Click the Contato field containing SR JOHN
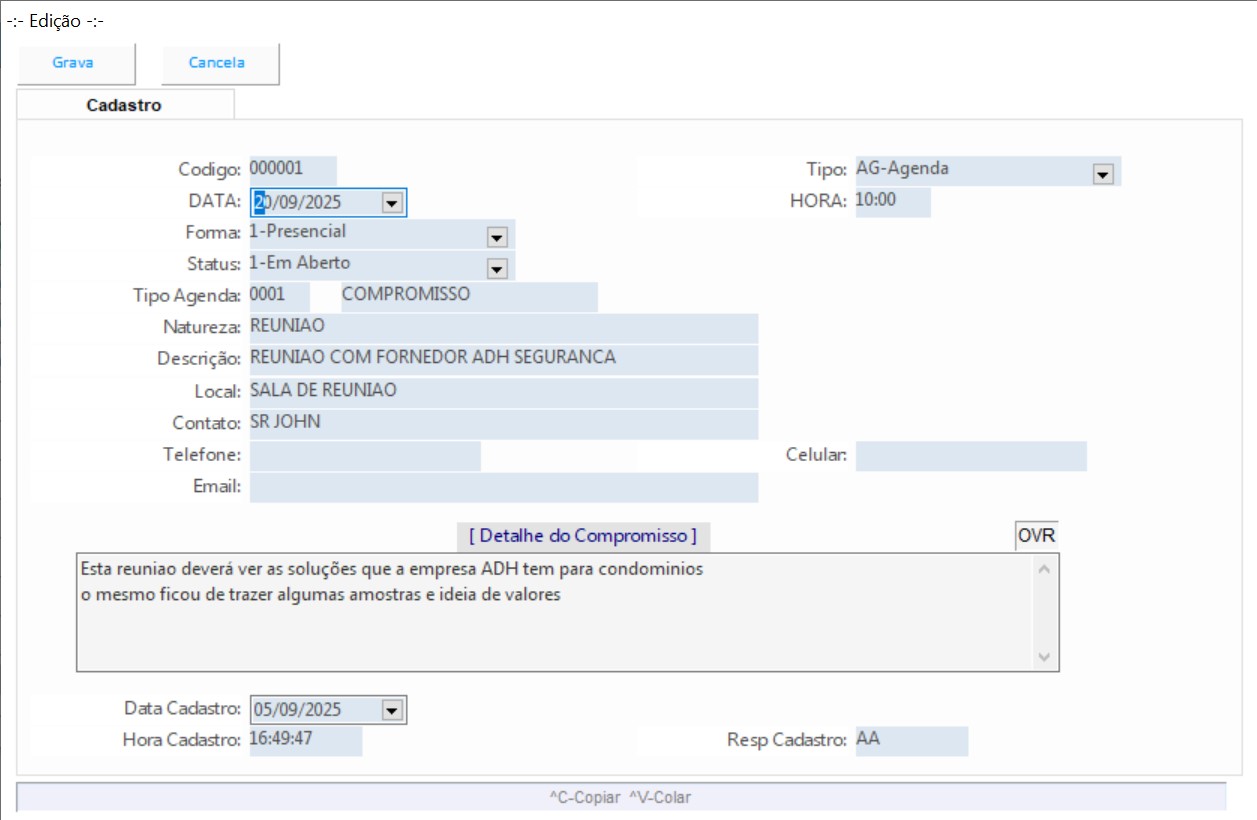Image resolution: width=1257 pixels, height=820 pixels. (502, 423)
